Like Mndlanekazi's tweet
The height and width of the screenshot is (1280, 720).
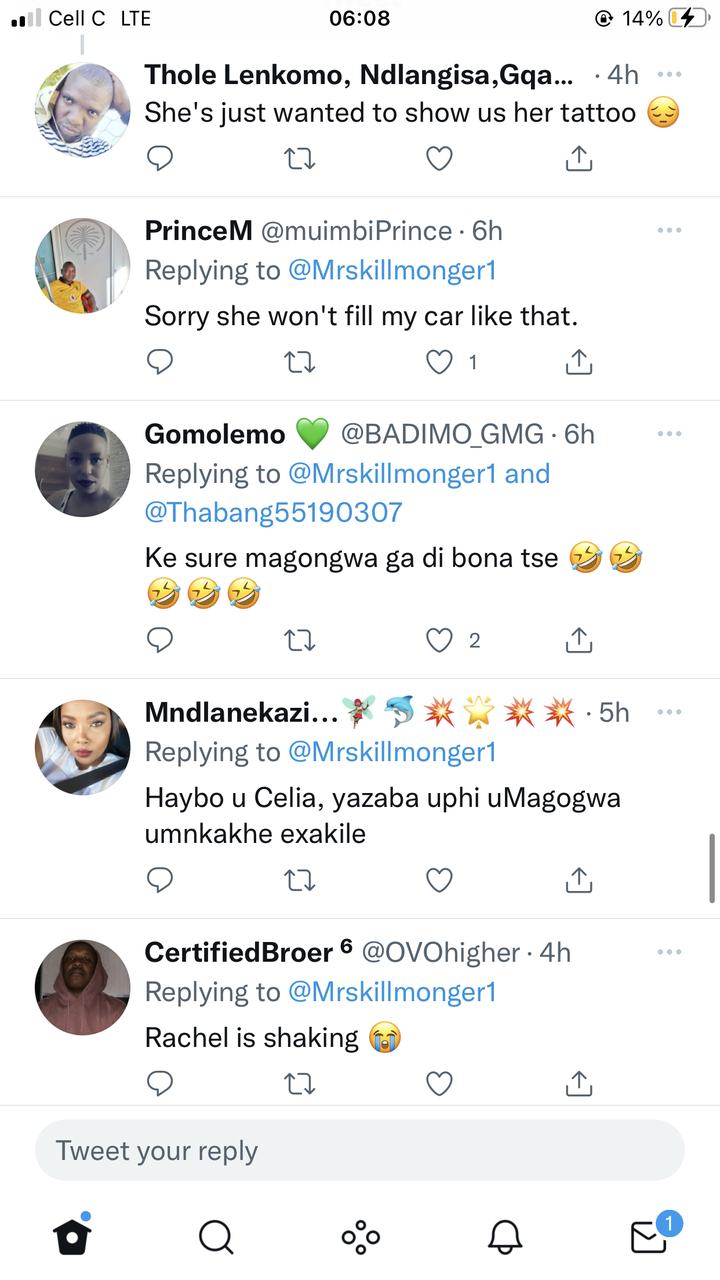pyautogui.click(x=440, y=879)
